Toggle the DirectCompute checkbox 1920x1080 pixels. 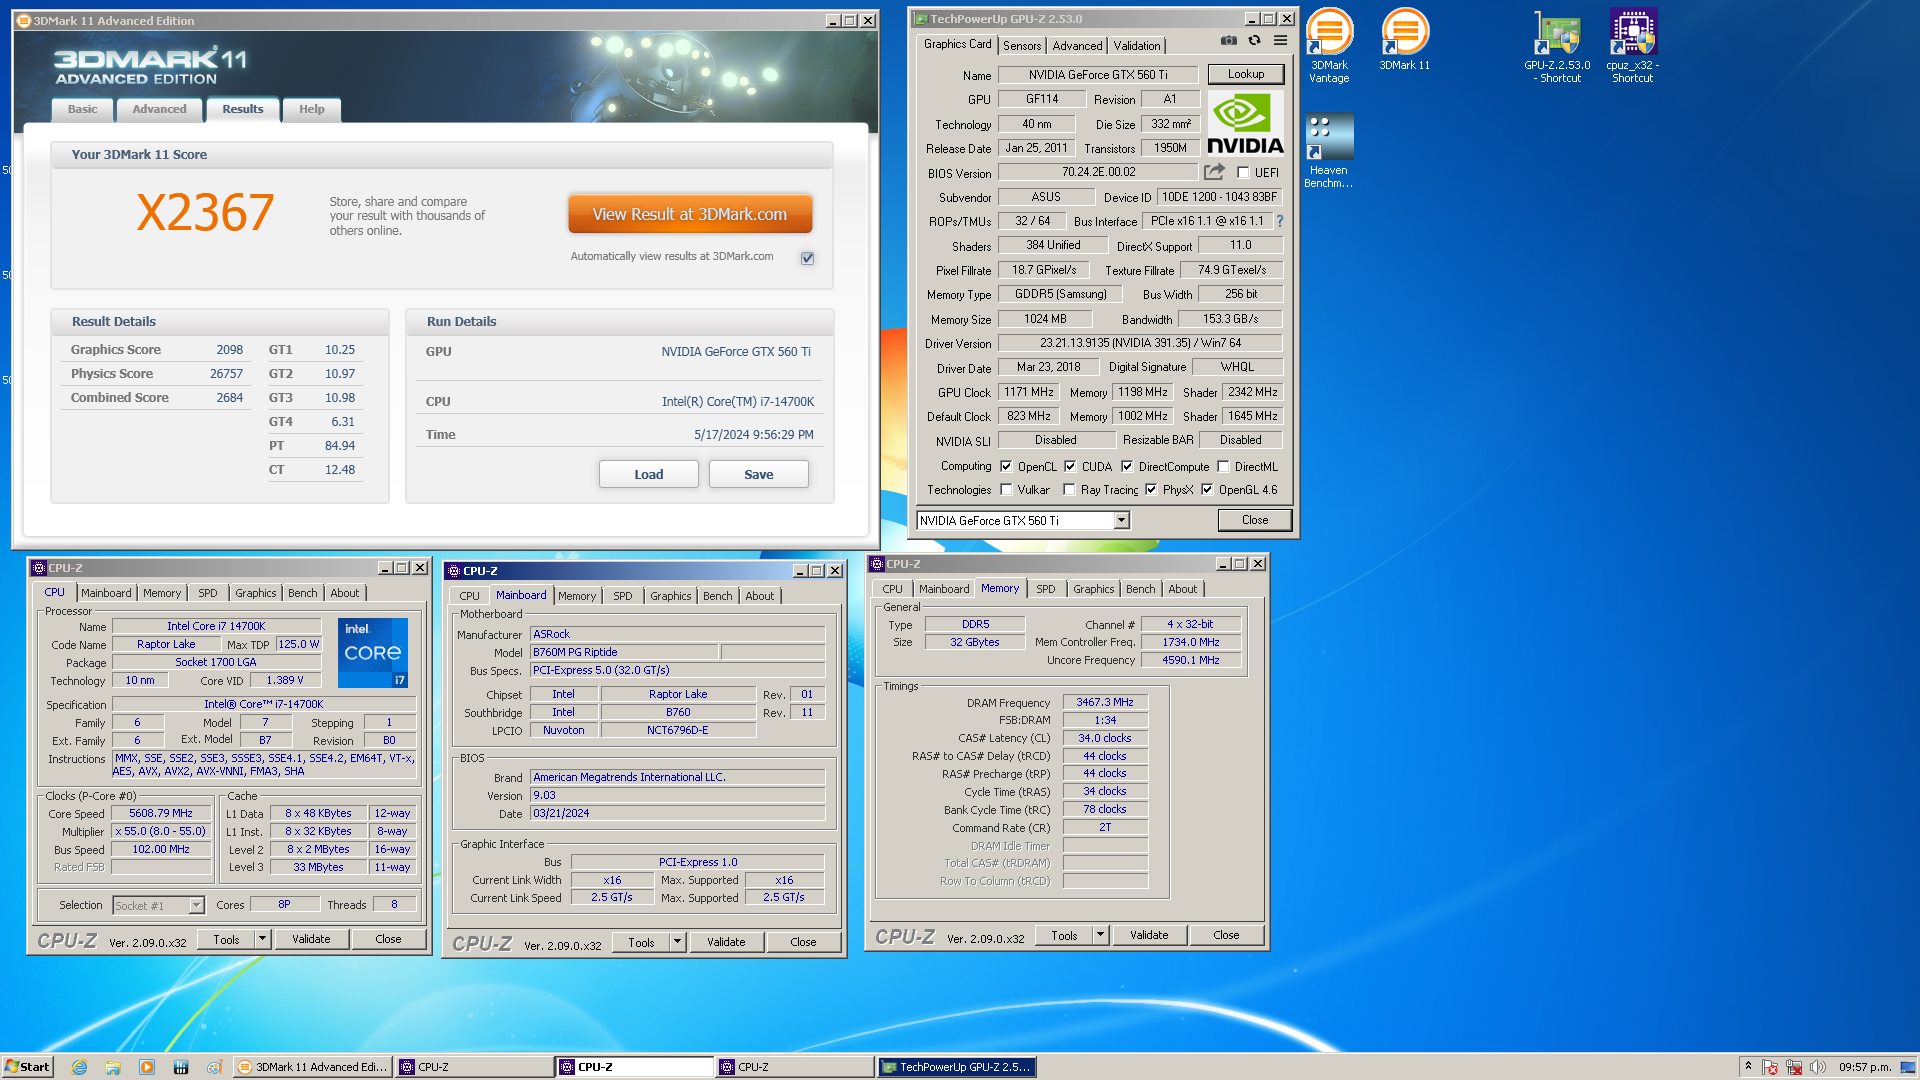pyautogui.click(x=1127, y=466)
